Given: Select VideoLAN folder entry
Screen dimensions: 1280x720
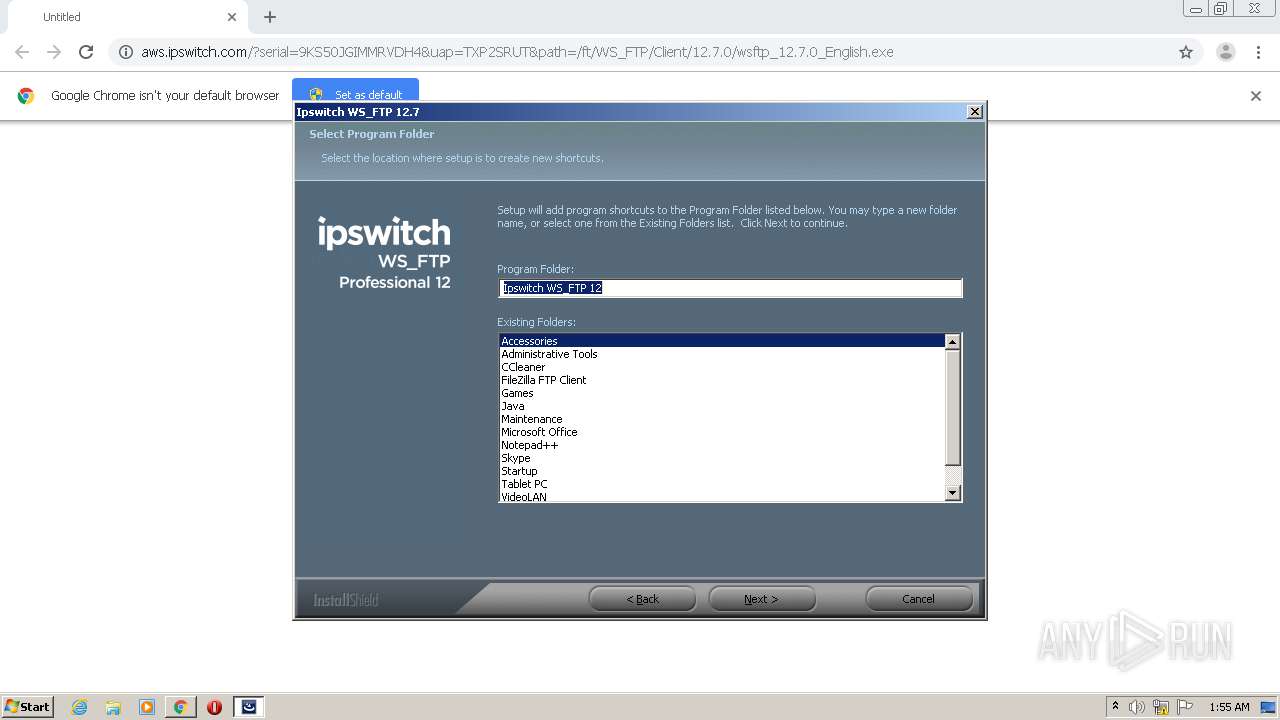Looking at the screenshot, I should click(722, 496).
